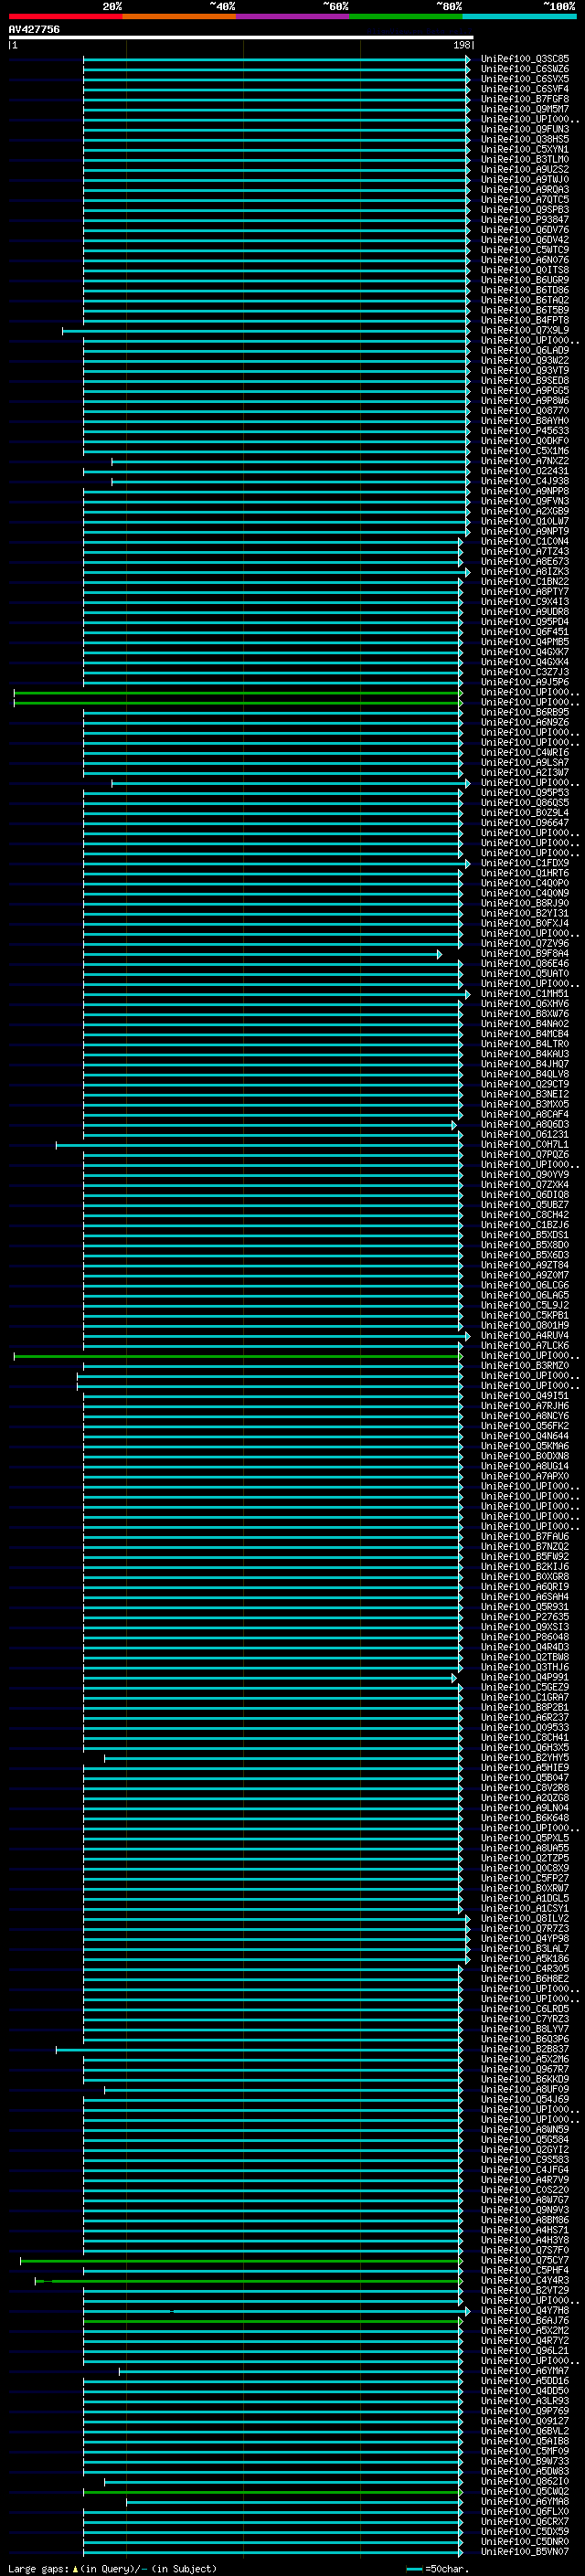
Task: Open hit UniRef100_C5XYN1
Action: pyautogui.click(x=525, y=149)
